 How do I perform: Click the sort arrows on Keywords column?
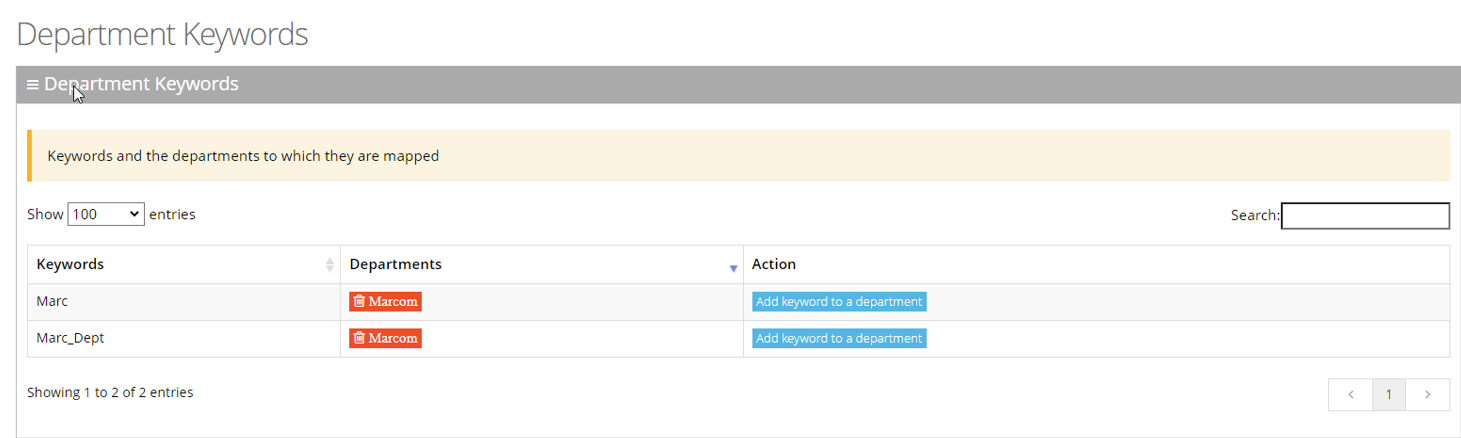(329, 265)
